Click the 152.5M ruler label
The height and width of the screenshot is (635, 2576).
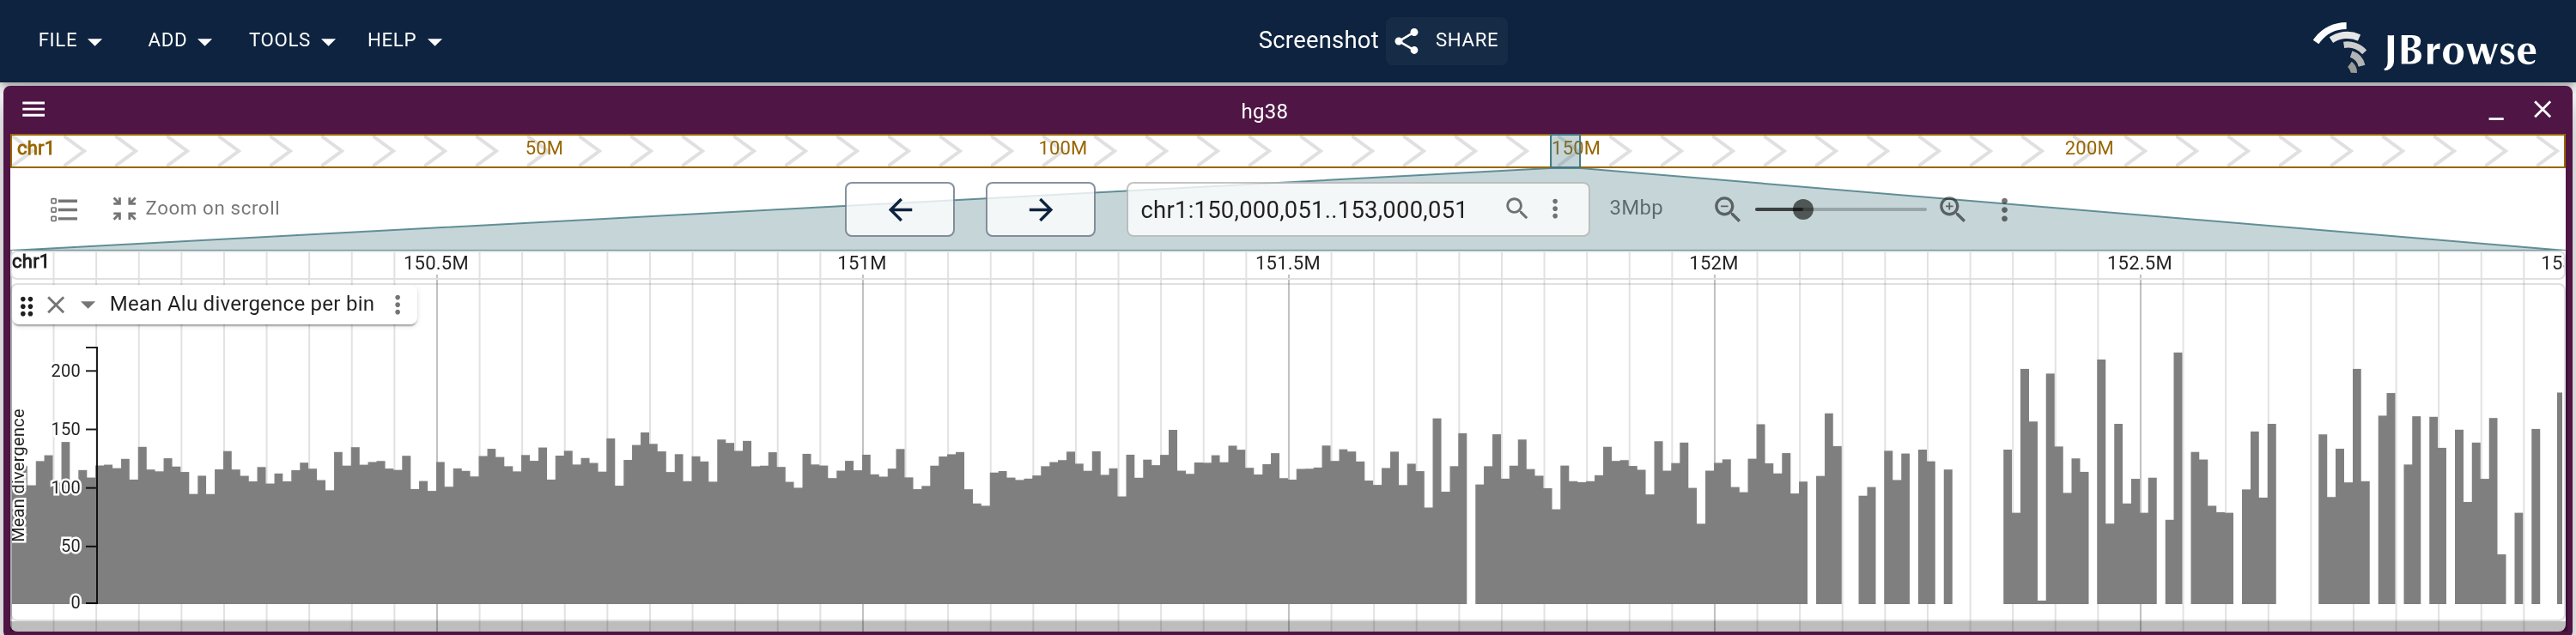(x=2139, y=263)
